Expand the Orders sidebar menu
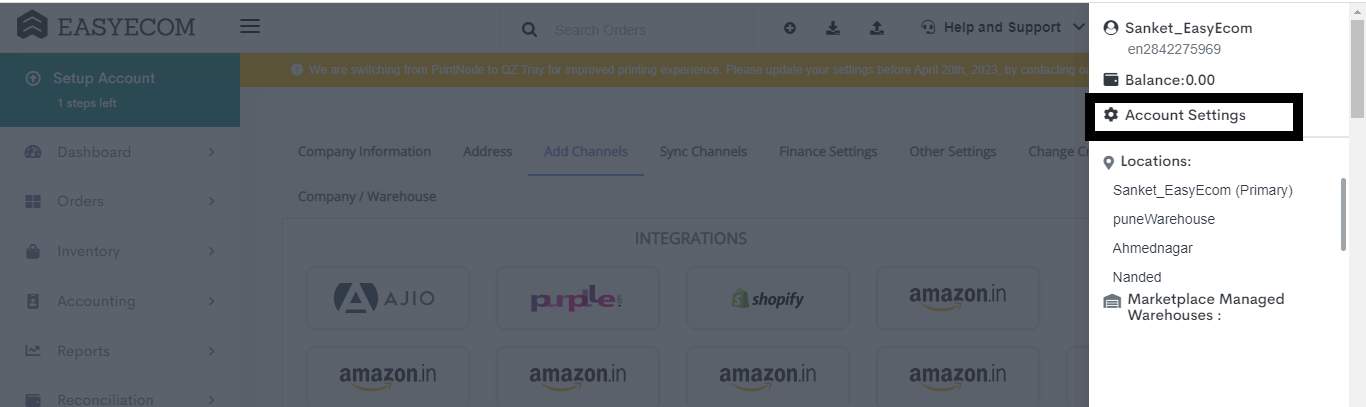The image size is (1366, 407). tap(120, 201)
